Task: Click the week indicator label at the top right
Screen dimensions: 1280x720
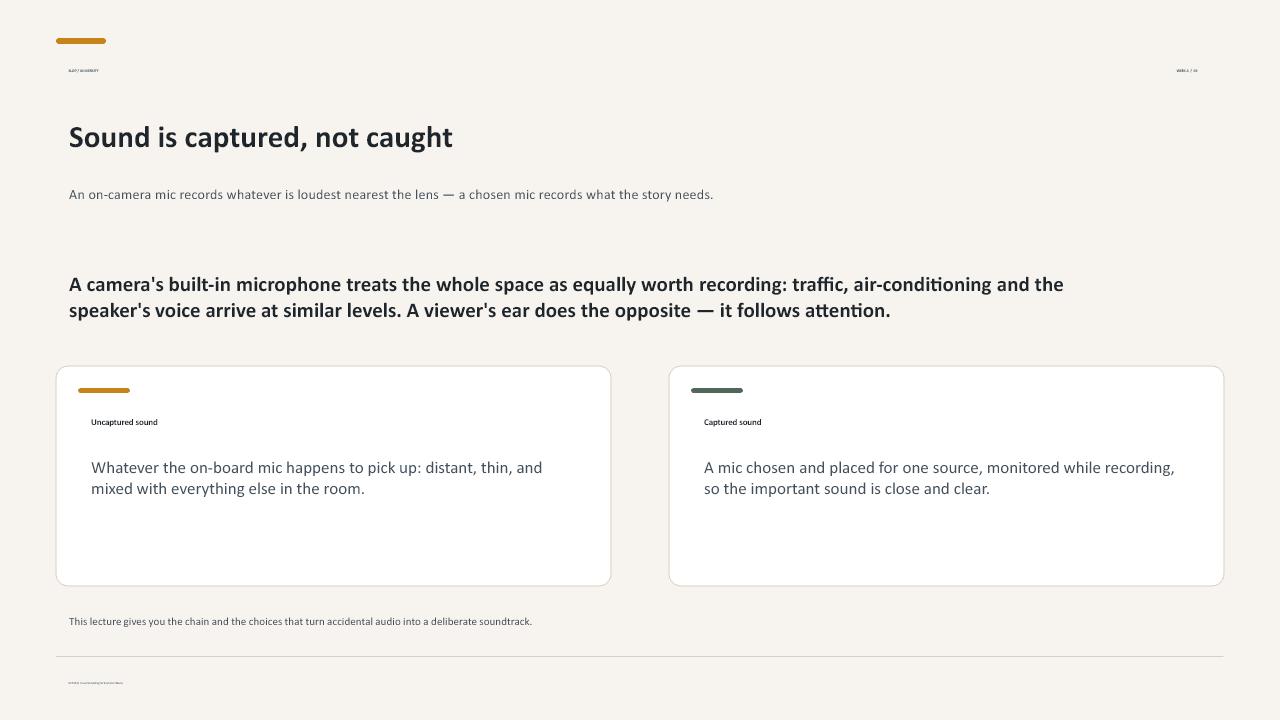Action: click(x=1187, y=71)
